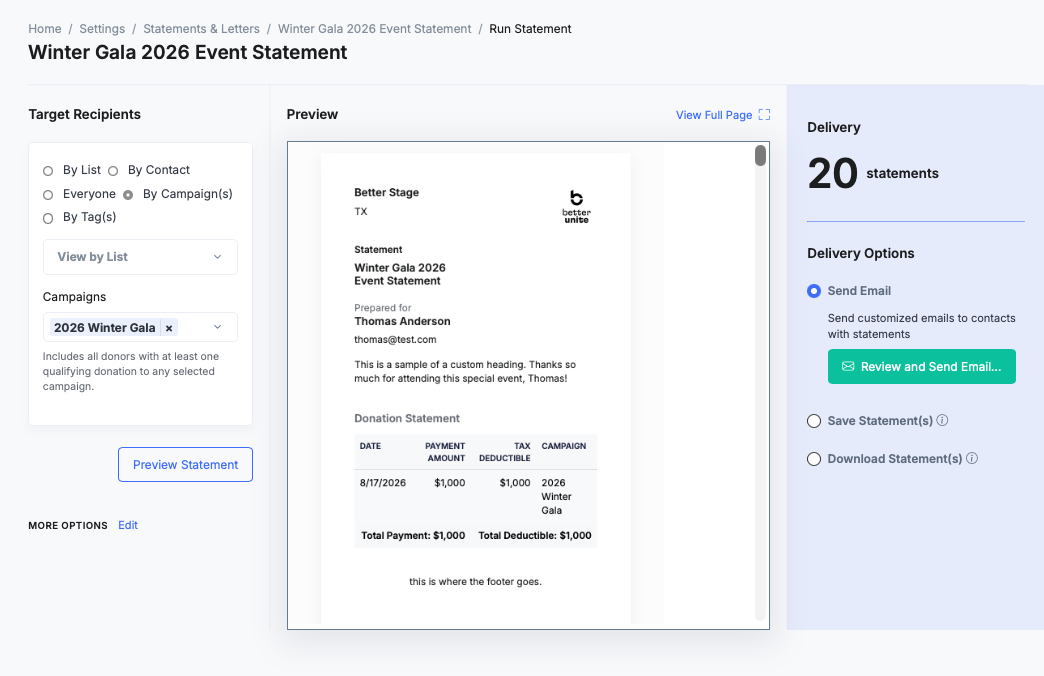Select the By List radio option
Image resolution: width=1044 pixels, height=676 pixels.
pos(48,171)
